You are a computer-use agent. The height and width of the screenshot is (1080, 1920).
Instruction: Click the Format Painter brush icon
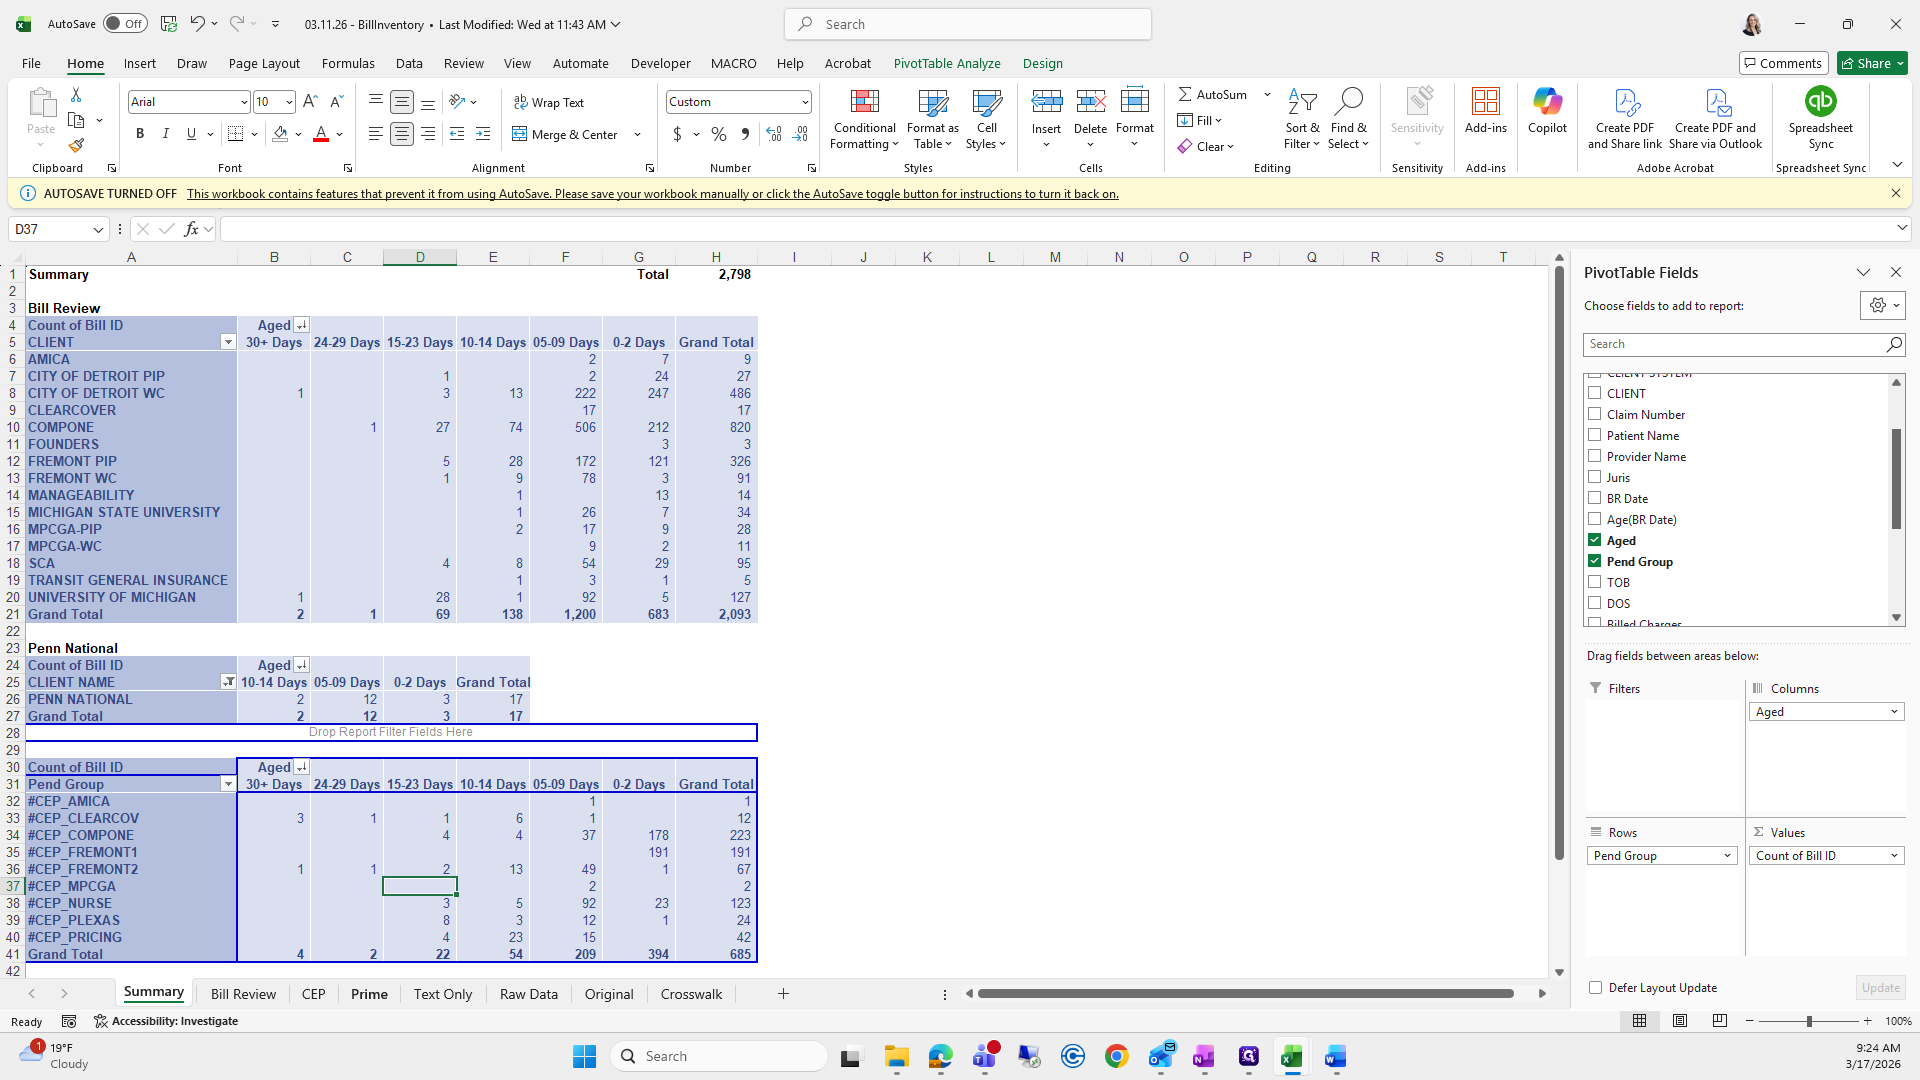point(76,146)
